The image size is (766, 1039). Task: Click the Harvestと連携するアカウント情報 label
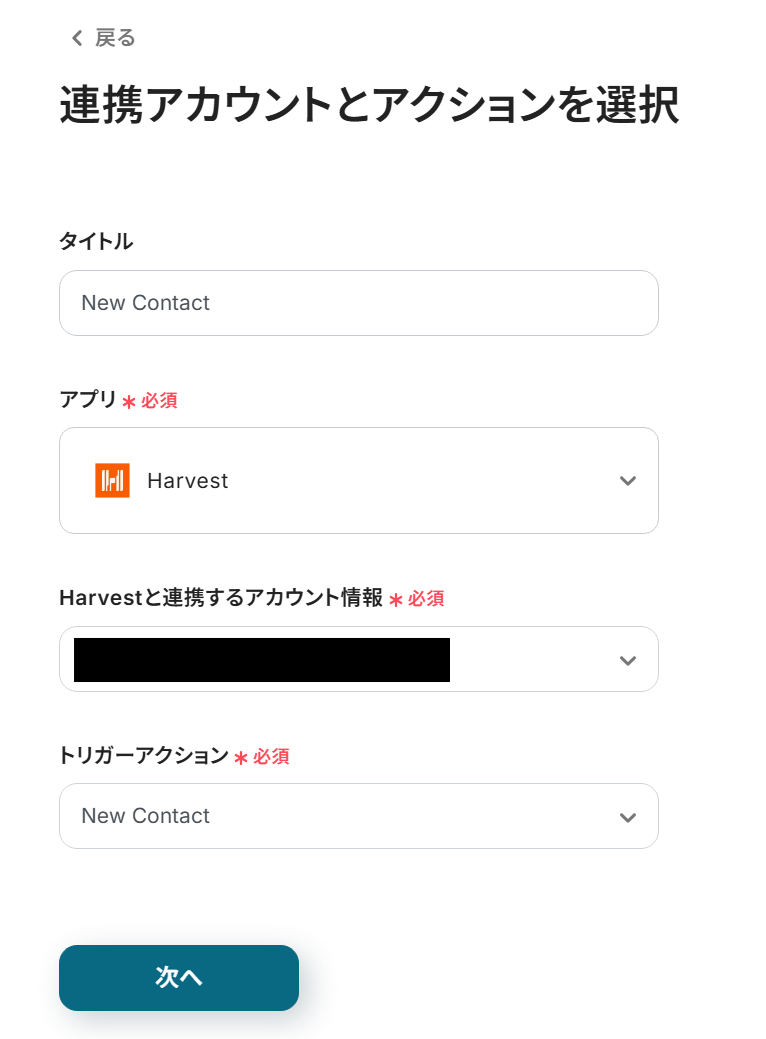220,597
